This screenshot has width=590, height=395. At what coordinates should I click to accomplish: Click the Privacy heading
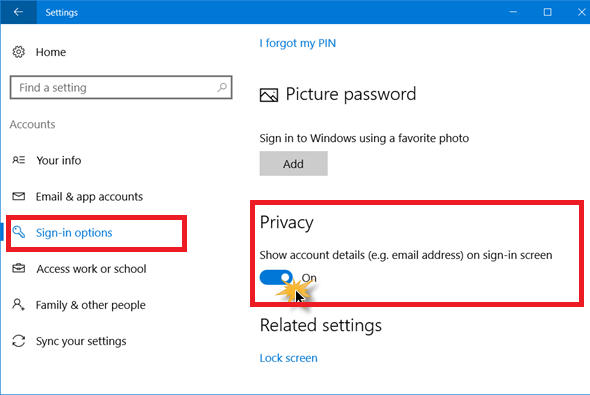click(x=286, y=222)
